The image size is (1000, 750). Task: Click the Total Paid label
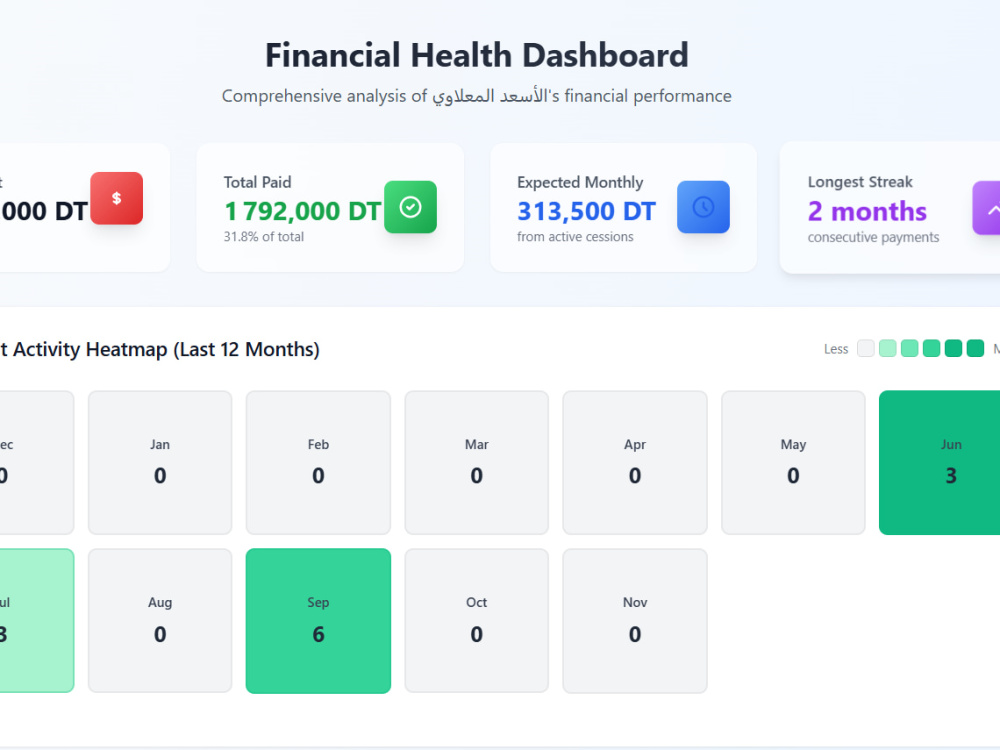click(258, 182)
